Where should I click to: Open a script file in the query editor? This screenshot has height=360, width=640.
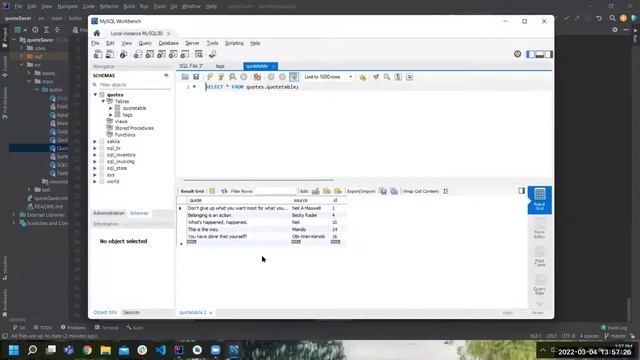[x=185, y=77]
